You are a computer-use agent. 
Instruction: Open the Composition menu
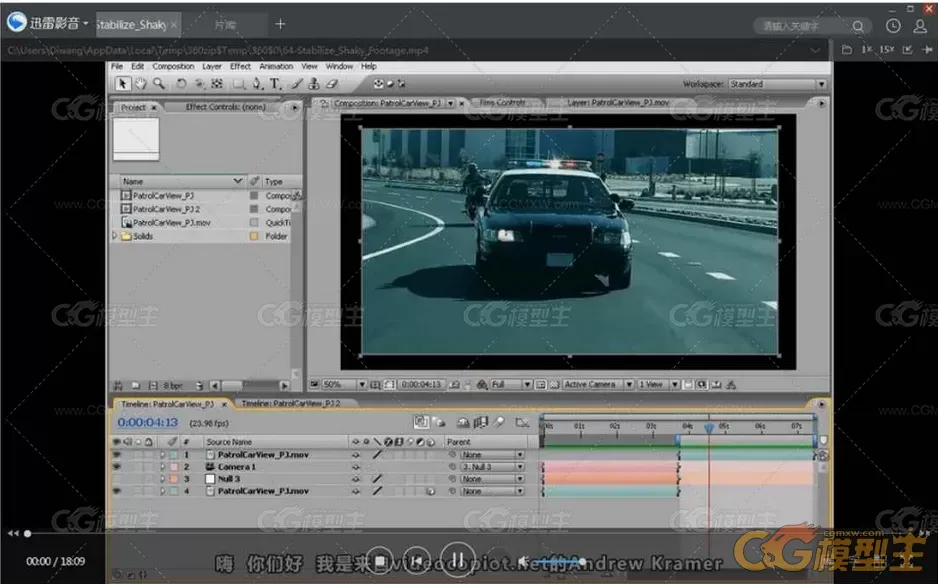(x=173, y=66)
